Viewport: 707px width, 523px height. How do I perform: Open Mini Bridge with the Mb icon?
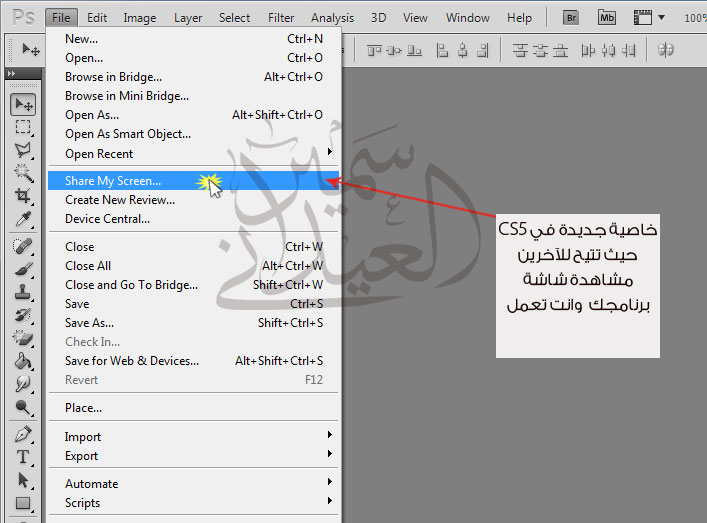pos(607,18)
